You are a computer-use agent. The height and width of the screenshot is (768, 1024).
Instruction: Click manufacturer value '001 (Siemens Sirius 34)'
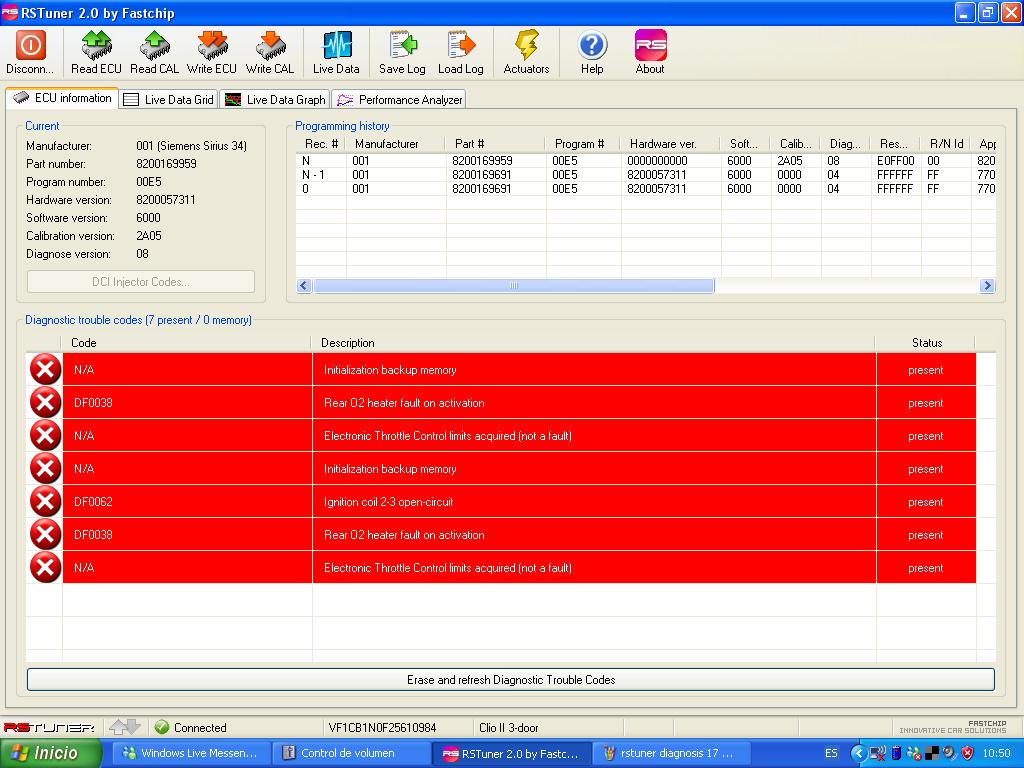pyautogui.click(x=191, y=146)
